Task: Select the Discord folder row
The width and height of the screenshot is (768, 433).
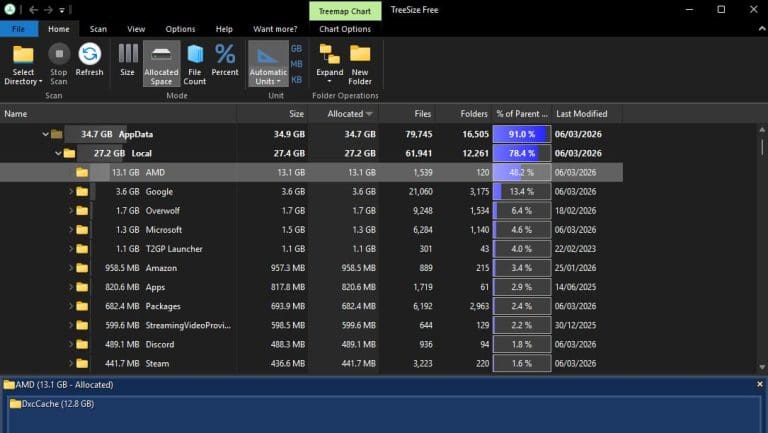Action: point(311,344)
